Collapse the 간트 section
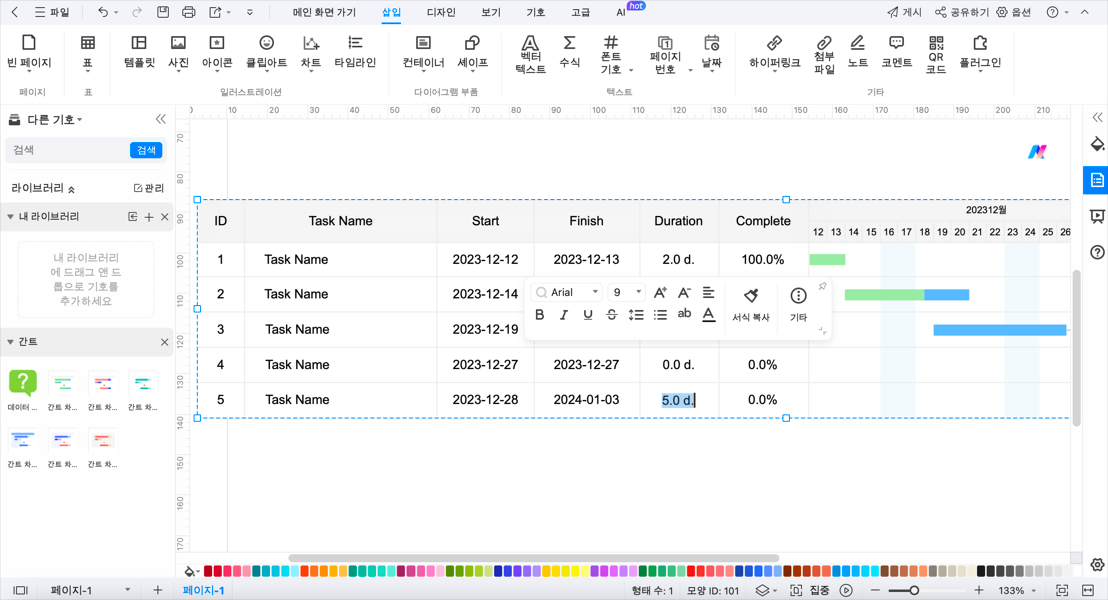This screenshot has height=600, width=1108. pyautogui.click(x=11, y=341)
